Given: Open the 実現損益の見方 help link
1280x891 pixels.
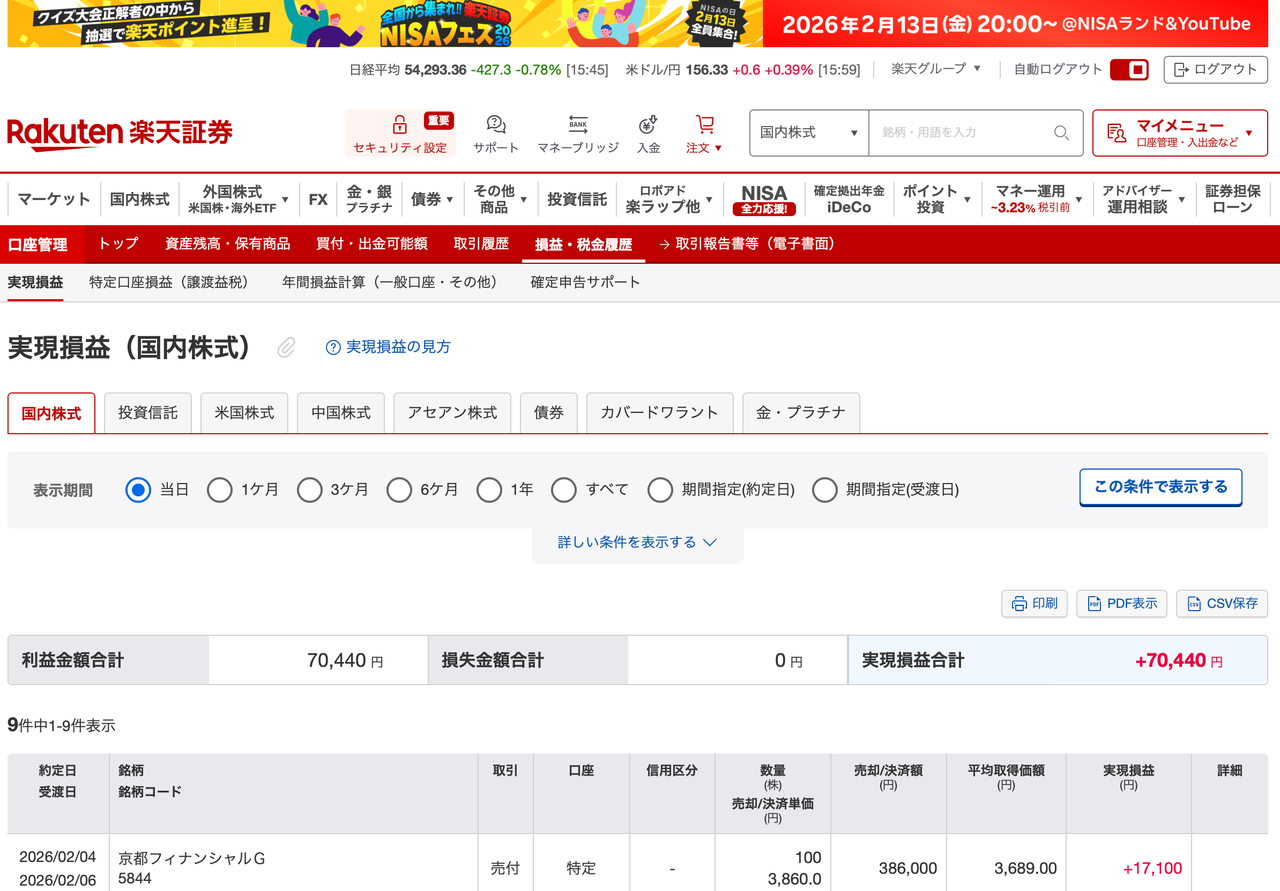Looking at the screenshot, I should [x=388, y=347].
